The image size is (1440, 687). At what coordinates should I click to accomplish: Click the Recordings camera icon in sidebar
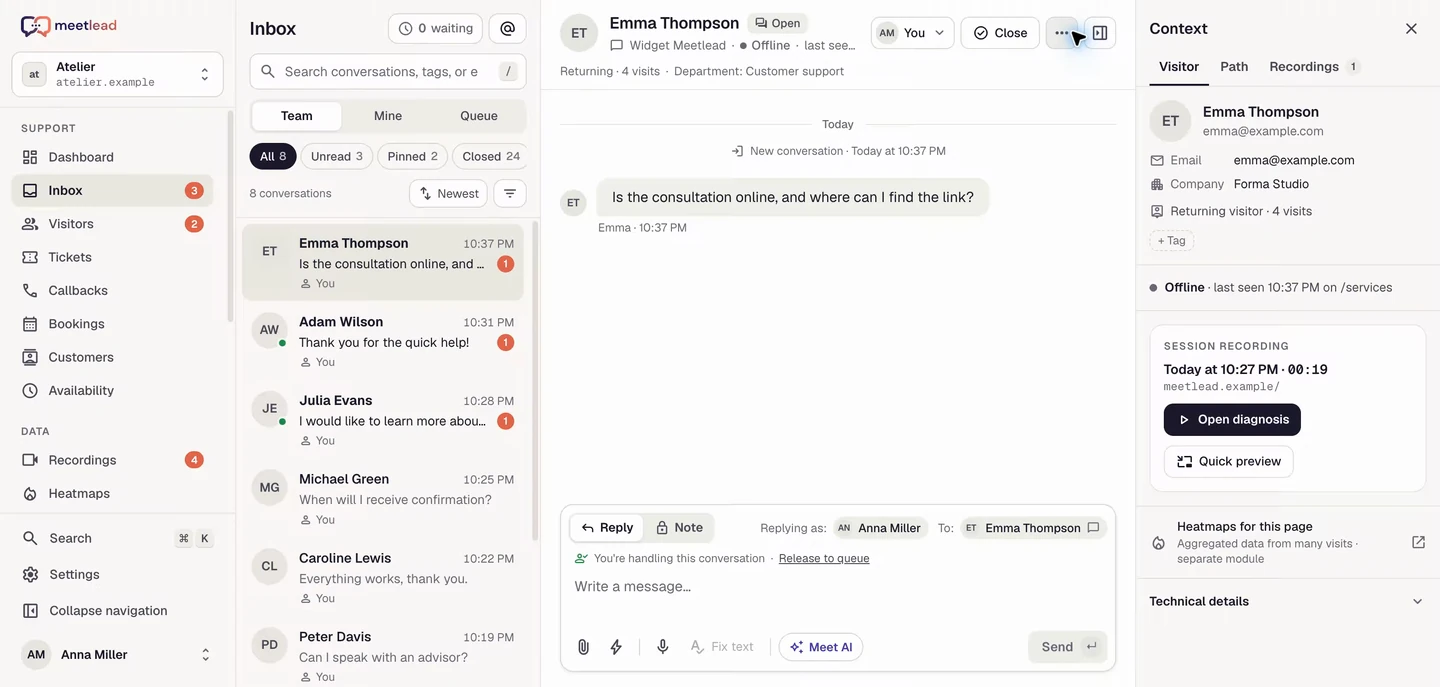(x=30, y=460)
